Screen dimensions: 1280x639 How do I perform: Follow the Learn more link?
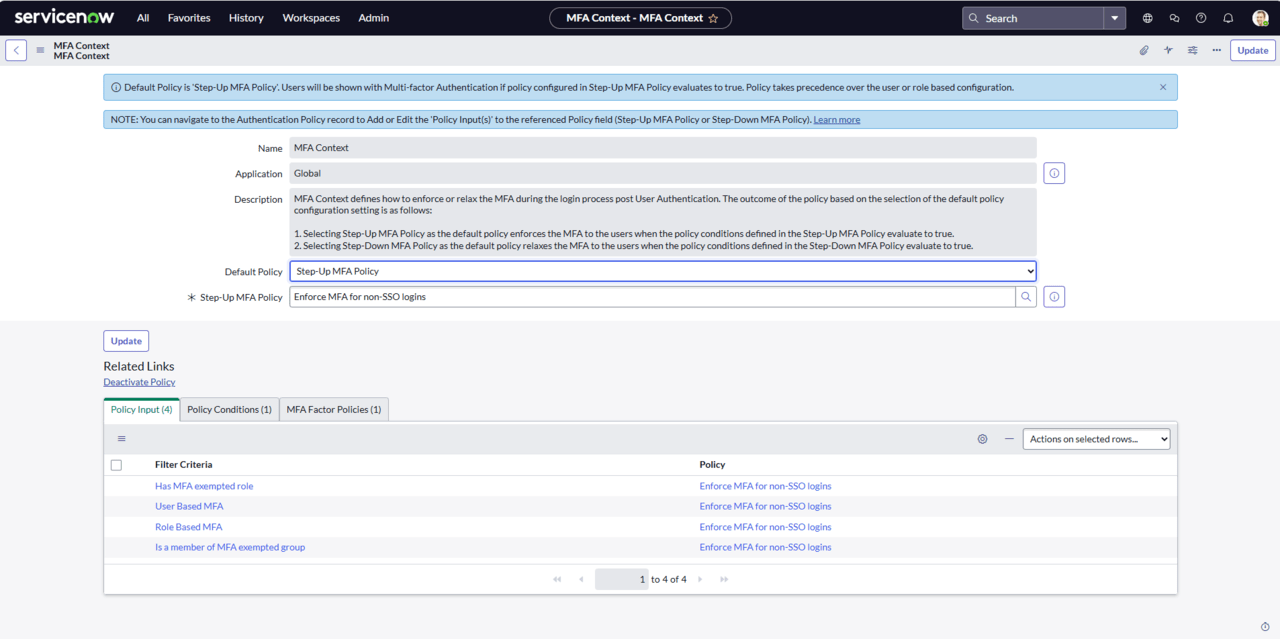pyautogui.click(x=837, y=120)
